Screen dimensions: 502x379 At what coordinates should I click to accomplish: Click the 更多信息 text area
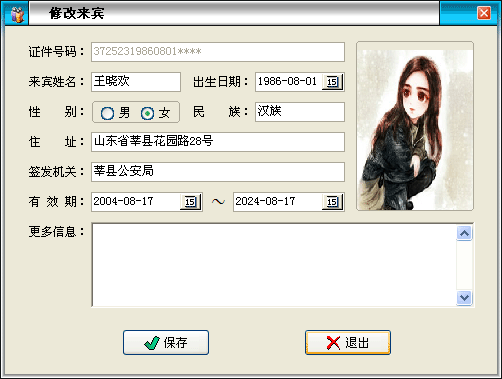click(x=274, y=265)
